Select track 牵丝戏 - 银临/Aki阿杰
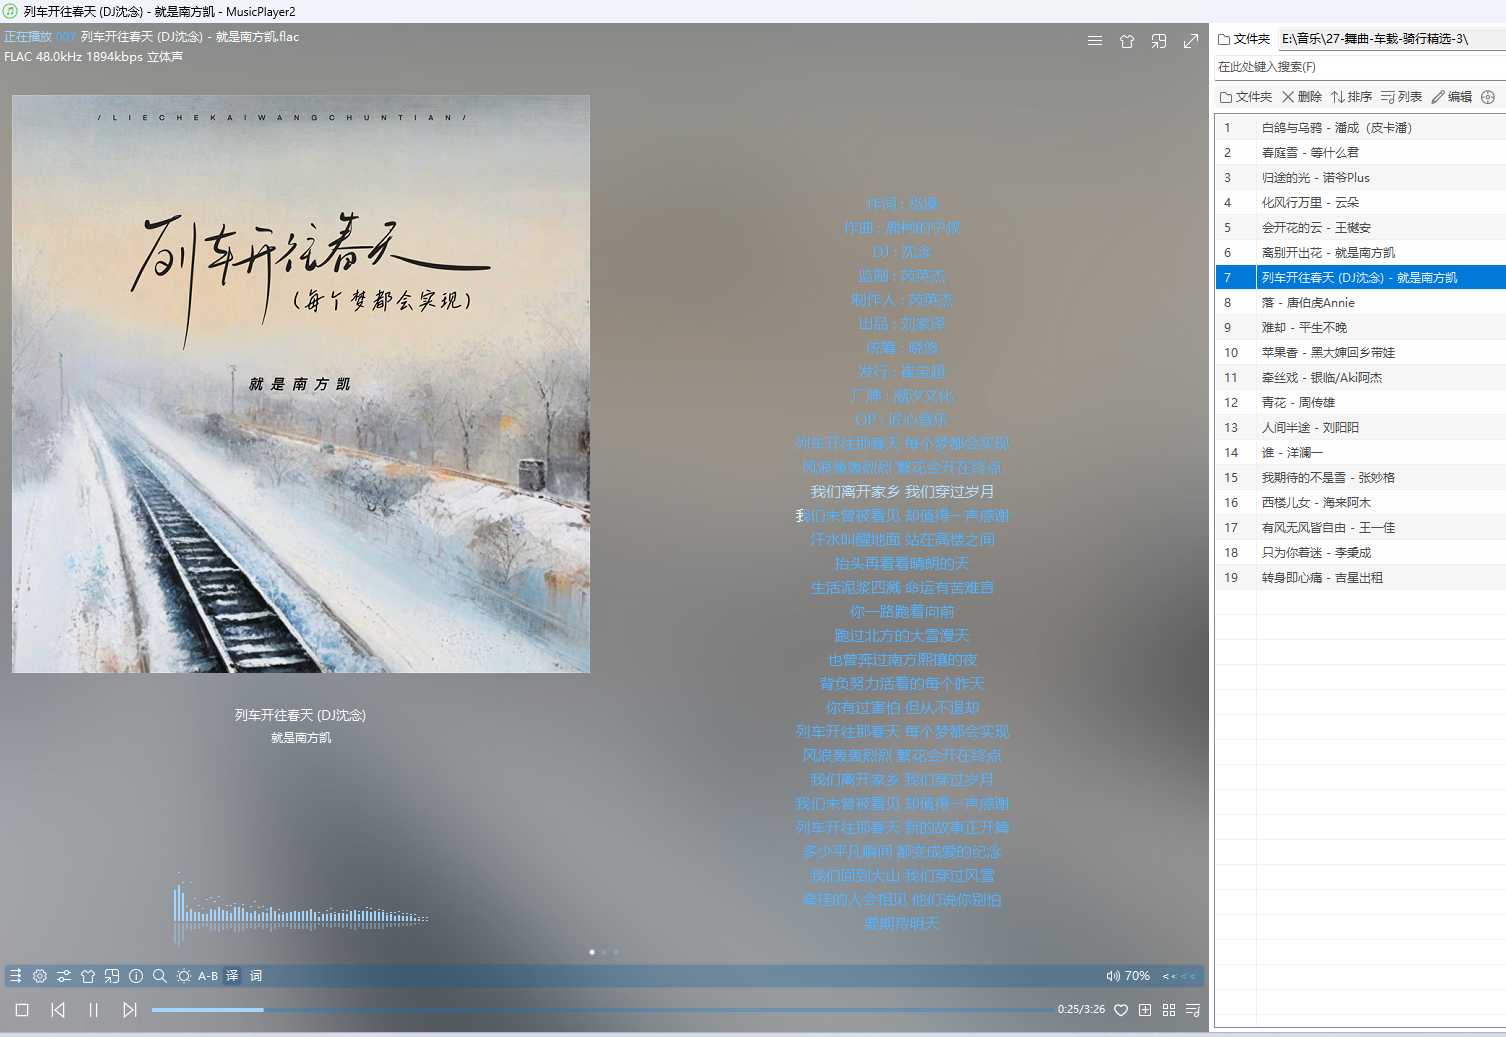The height and width of the screenshot is (1037, 1506). point(1360,377)
